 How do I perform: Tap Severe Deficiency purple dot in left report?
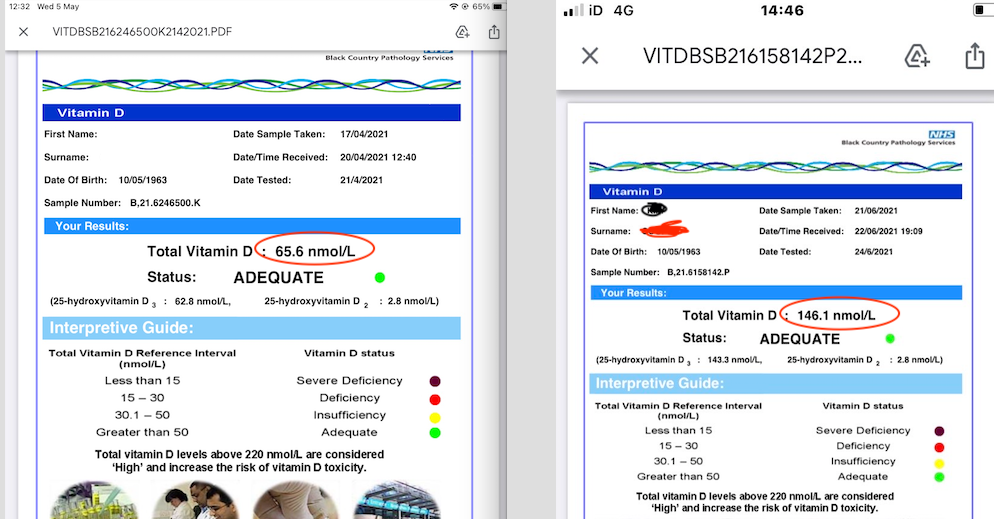[435, 381]
